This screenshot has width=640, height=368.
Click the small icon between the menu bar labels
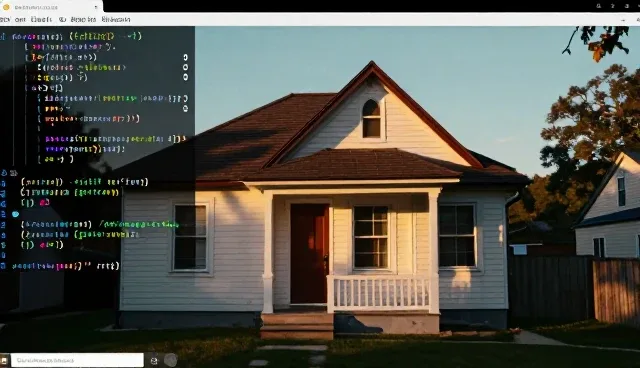point(62,20)
